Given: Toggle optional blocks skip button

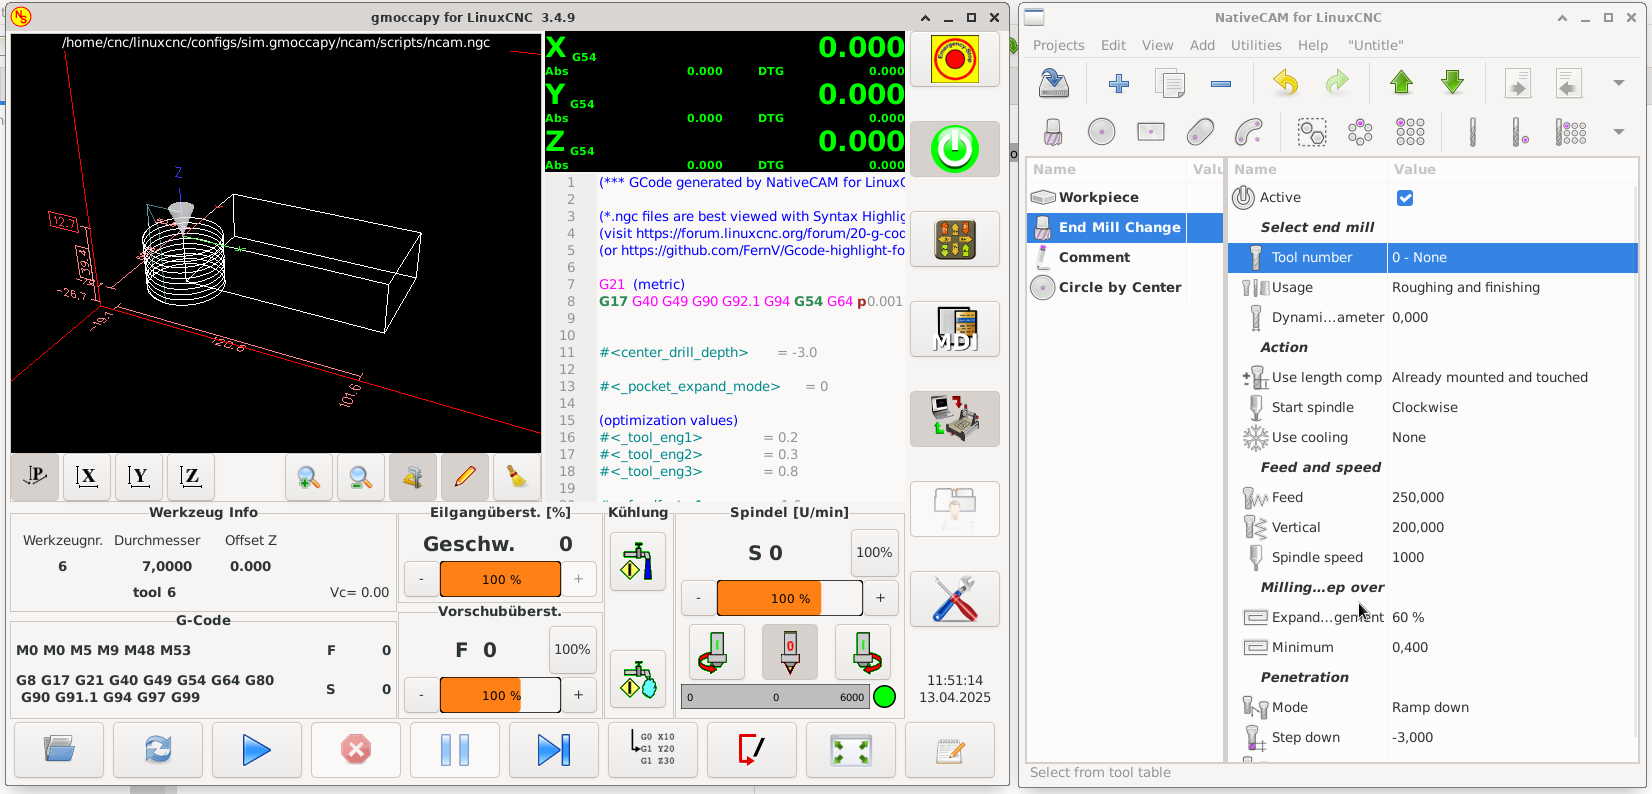Looking at the screenshot, I should (x=752, y=750).
